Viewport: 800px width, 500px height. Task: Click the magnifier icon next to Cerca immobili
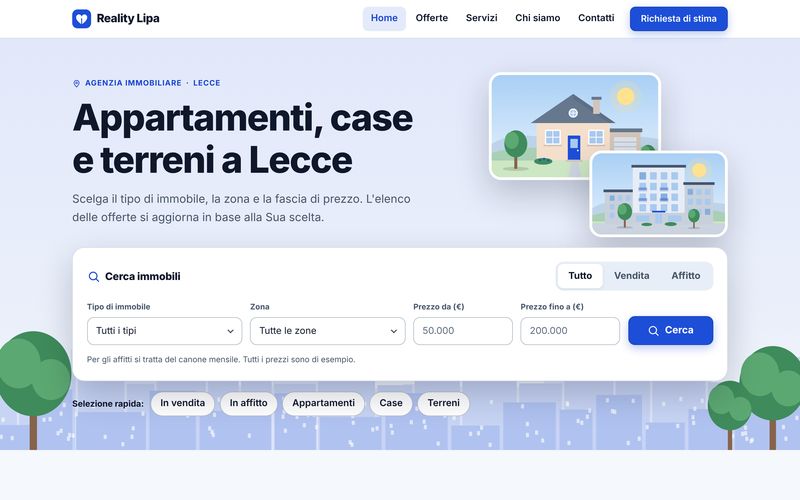click(94, 277)
